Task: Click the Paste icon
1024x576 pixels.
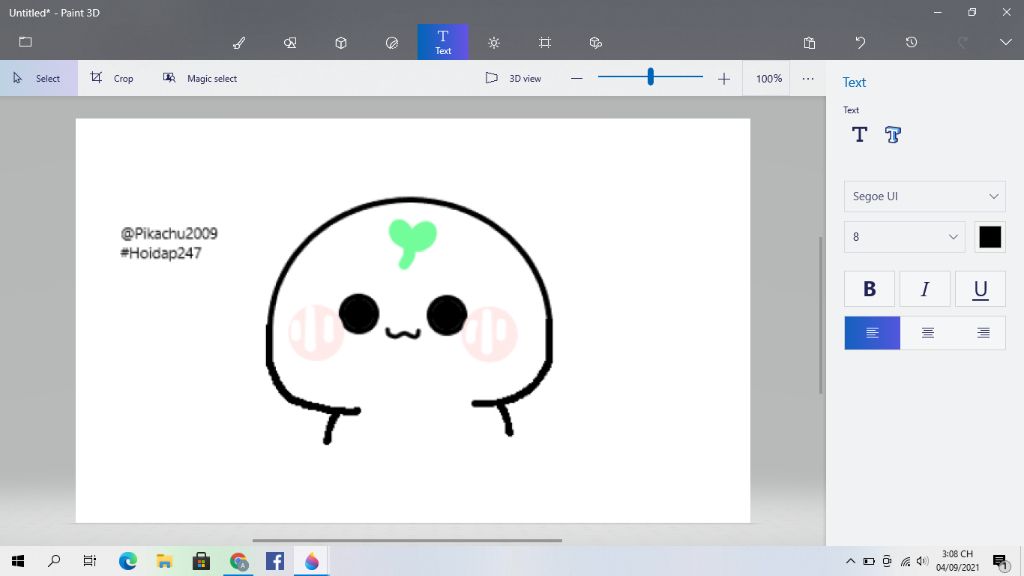Action: pos(809,43)
